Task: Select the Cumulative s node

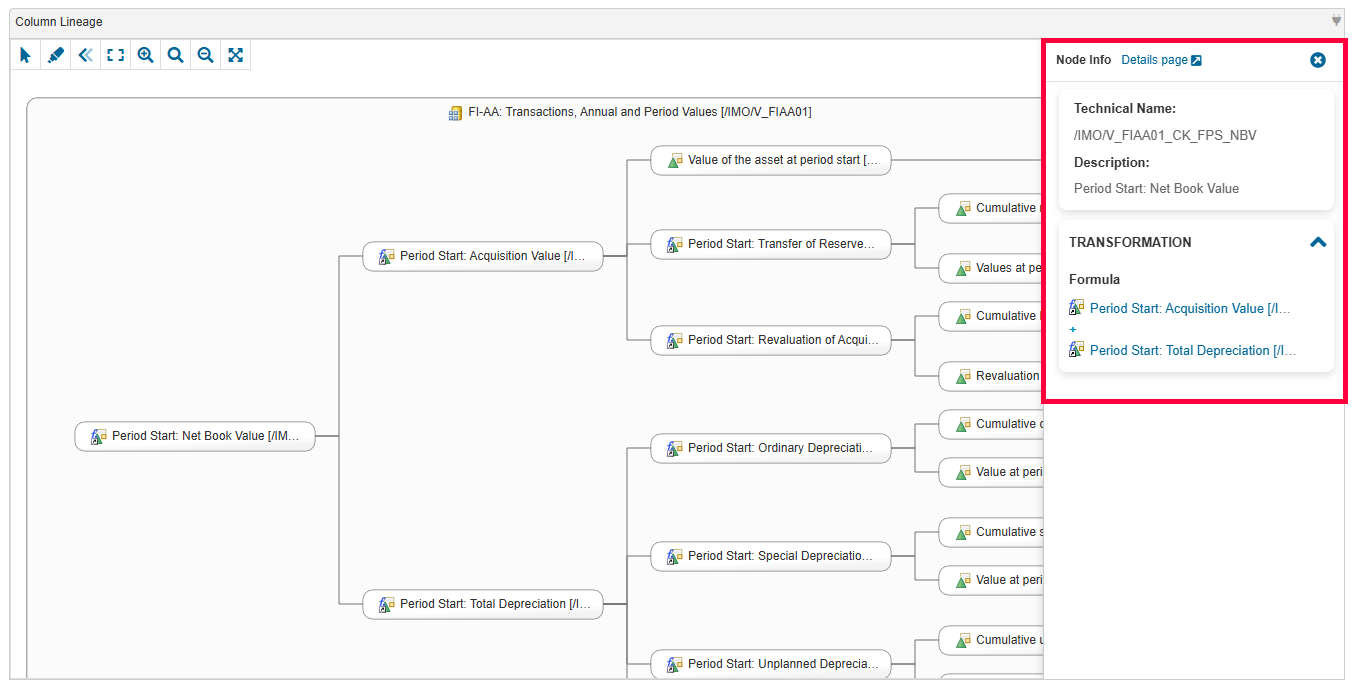Action: pyautogui.click(x=991, y=532)
